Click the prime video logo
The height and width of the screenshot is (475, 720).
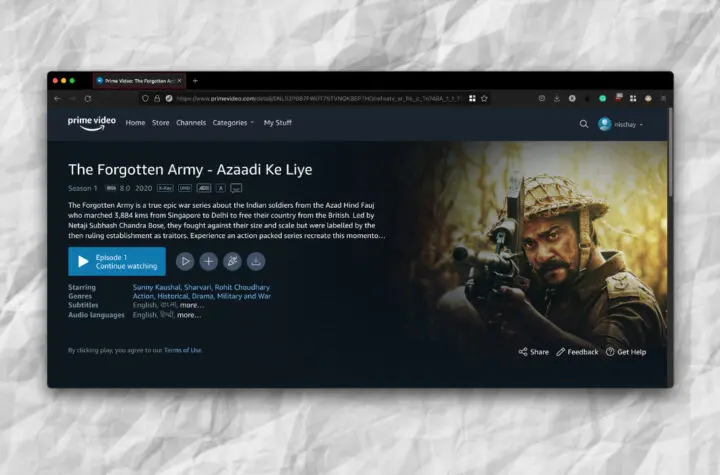click(x=92, y=123)
